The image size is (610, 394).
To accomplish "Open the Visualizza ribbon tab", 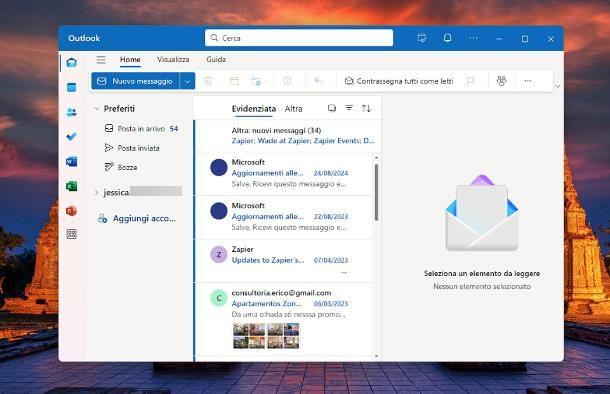I will [173, 60].
